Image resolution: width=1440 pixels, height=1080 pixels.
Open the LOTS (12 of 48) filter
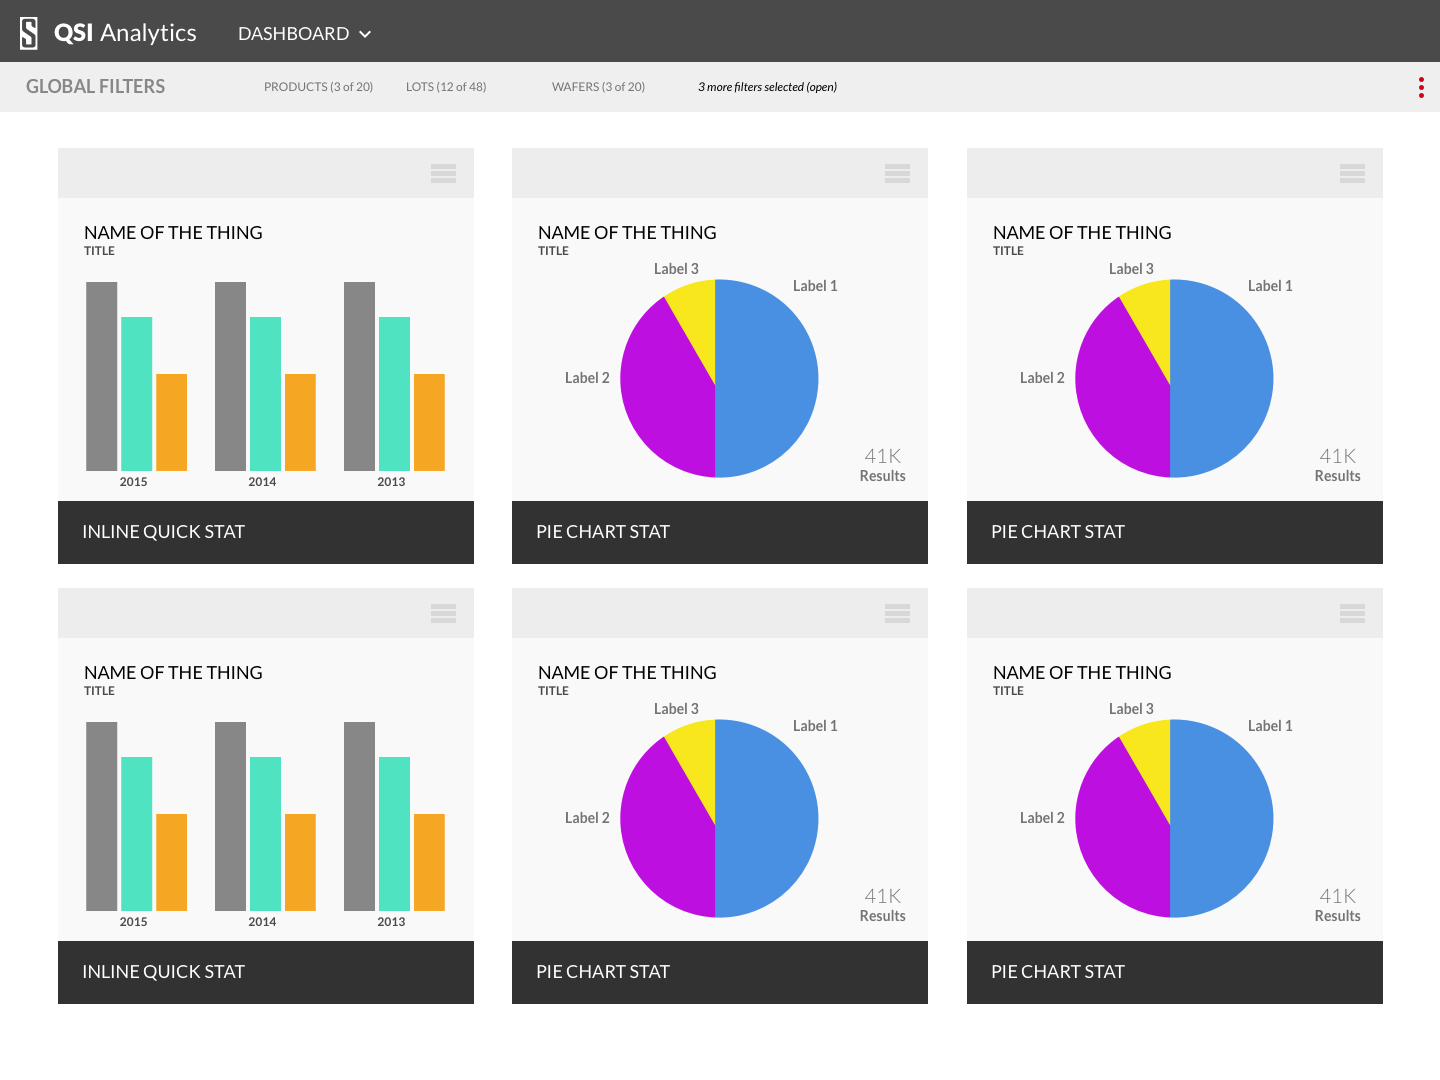coord(446,87)
